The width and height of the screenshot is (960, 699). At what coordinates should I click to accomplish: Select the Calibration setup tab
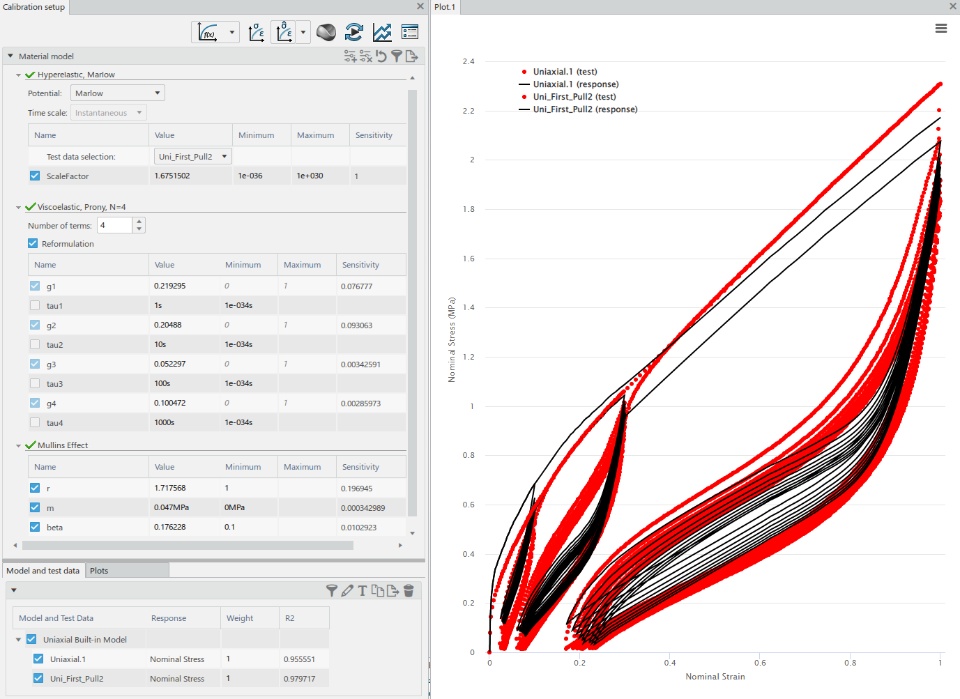click(x=34, y=7)
